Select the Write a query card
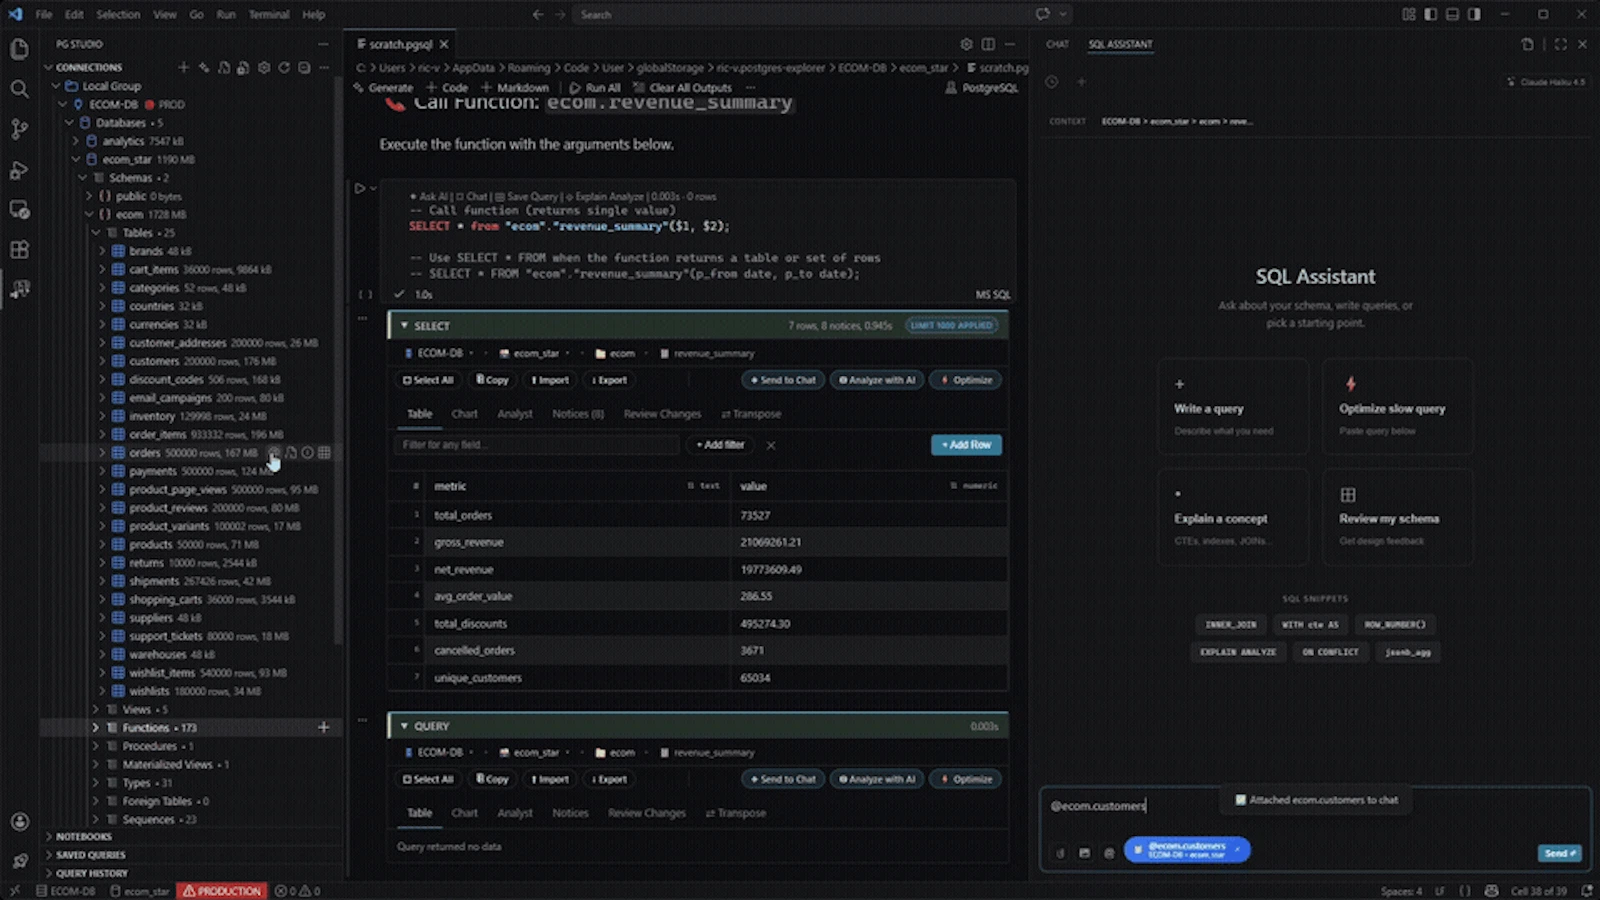Image resolution: width=1600 pixels, height=900 pixels. coord(1234,407)
